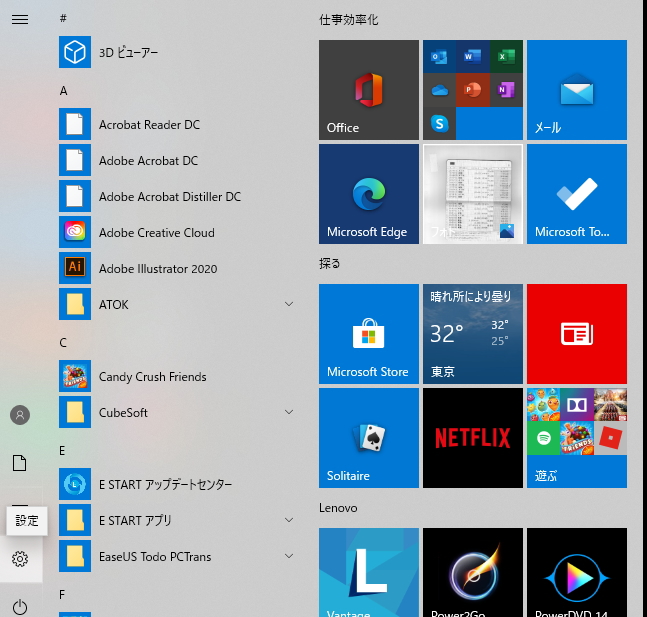
Task: Launch E START アップデートセンター
Action: tap(177, 484)
